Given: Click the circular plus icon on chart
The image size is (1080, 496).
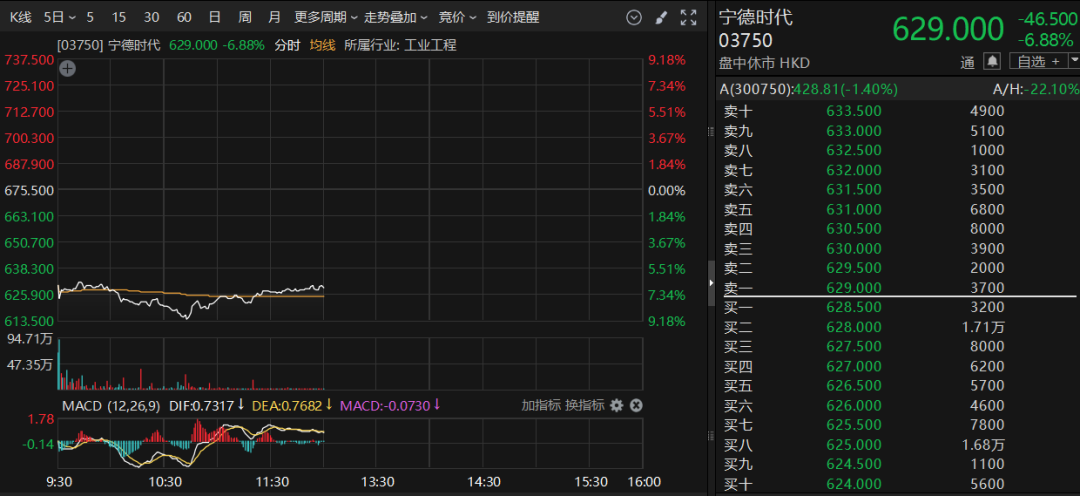Looking at the screenshot, I should pos(67,69).
